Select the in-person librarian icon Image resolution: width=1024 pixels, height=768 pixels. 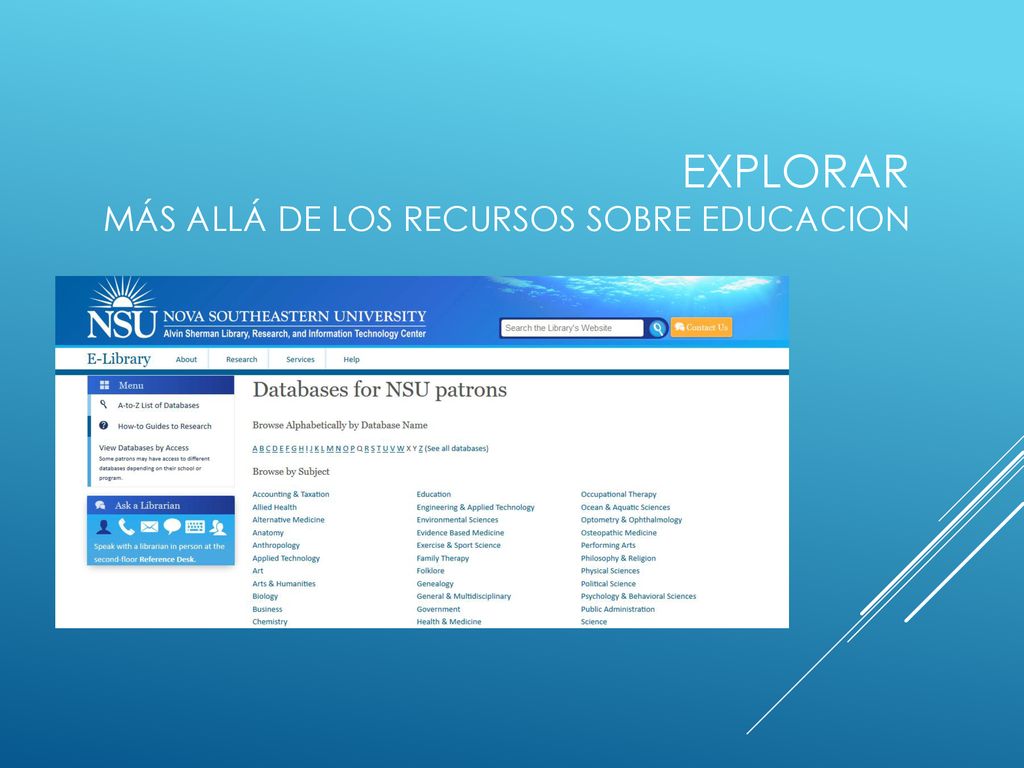tap(103, 526)
